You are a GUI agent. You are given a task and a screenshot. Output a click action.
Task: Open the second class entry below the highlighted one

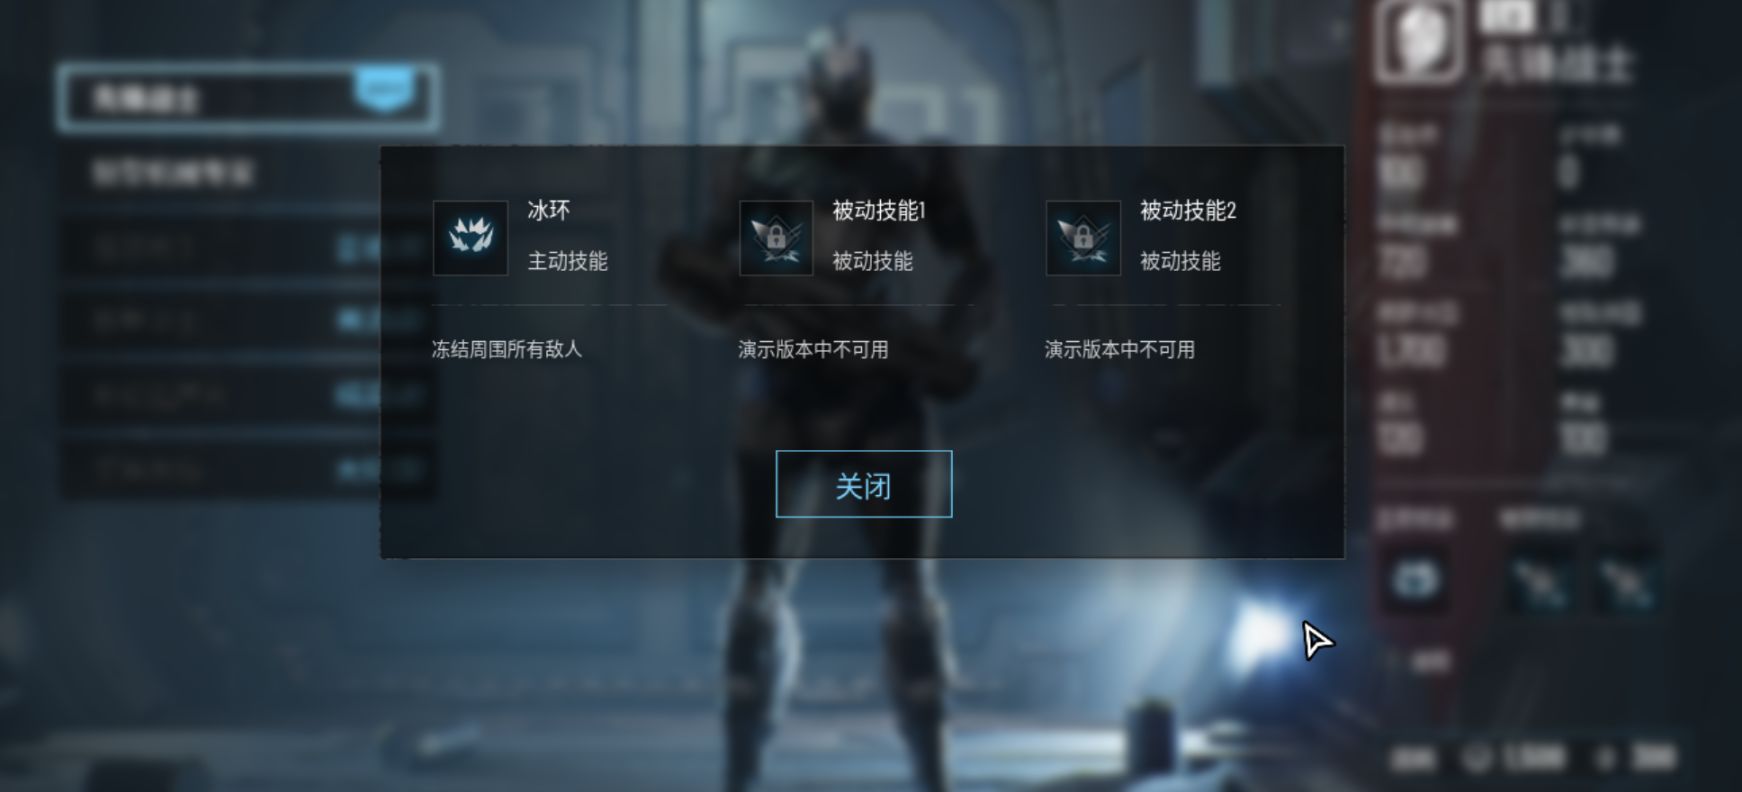(x=247, y=172)
